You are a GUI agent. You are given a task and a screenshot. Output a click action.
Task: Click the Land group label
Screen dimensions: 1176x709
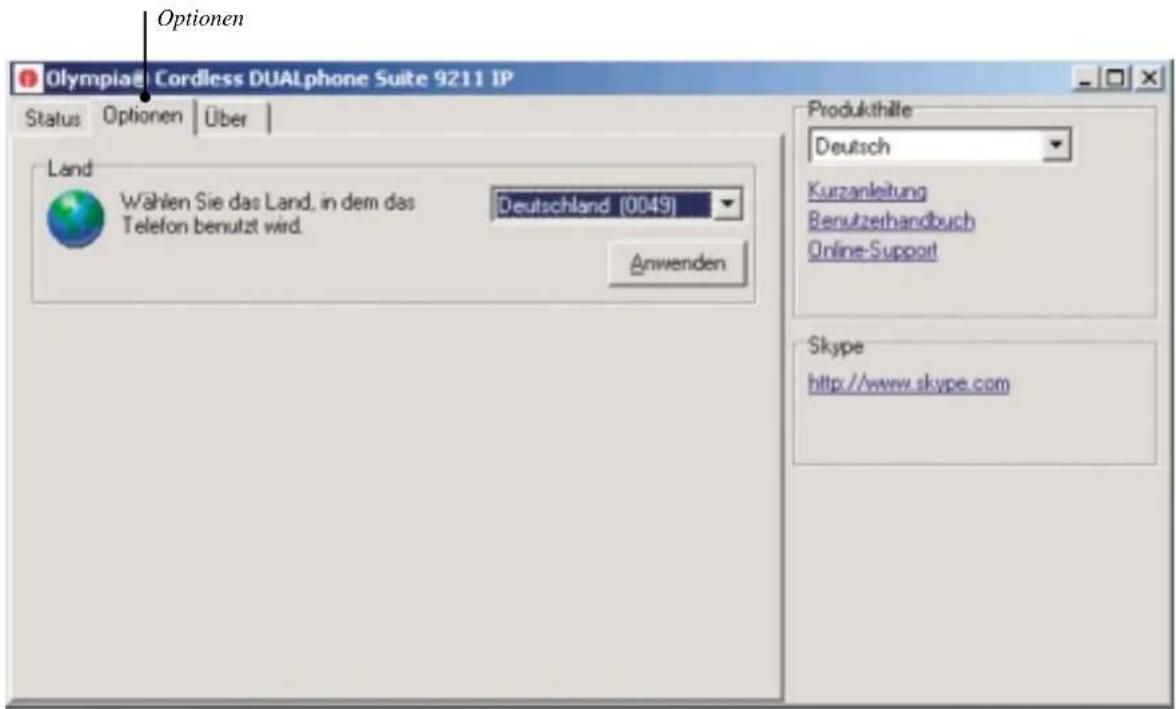tap(70, 168)
